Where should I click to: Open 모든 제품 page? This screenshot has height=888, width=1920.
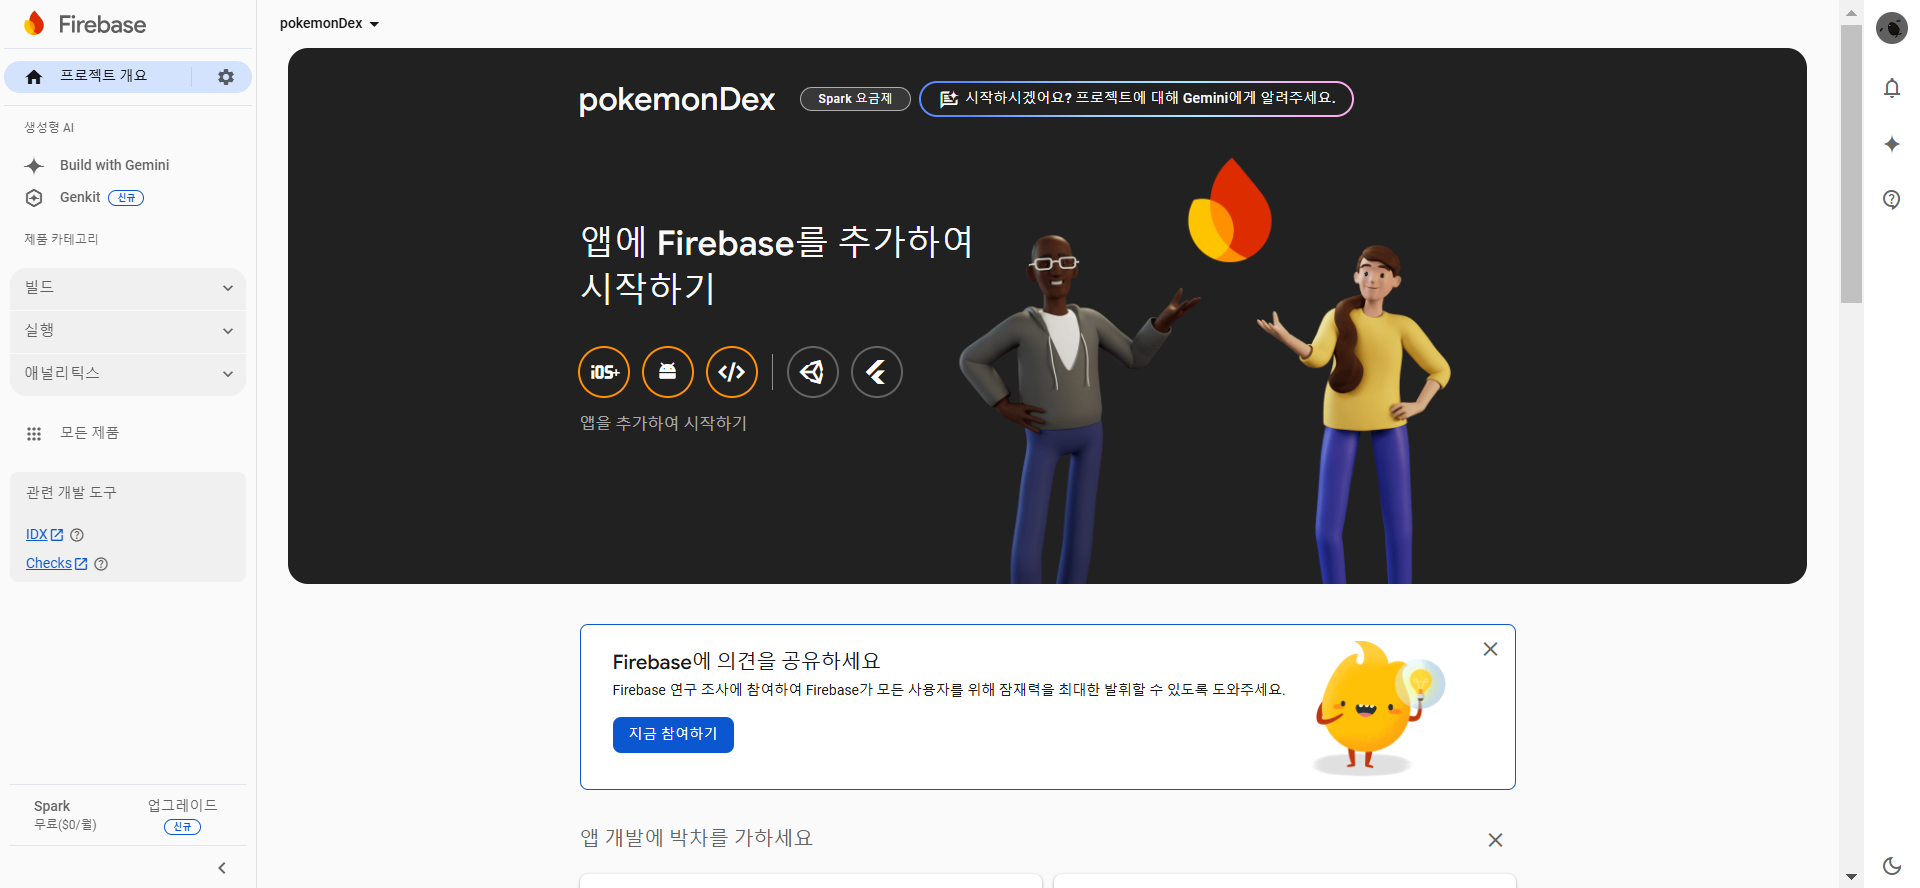point(89,433)
